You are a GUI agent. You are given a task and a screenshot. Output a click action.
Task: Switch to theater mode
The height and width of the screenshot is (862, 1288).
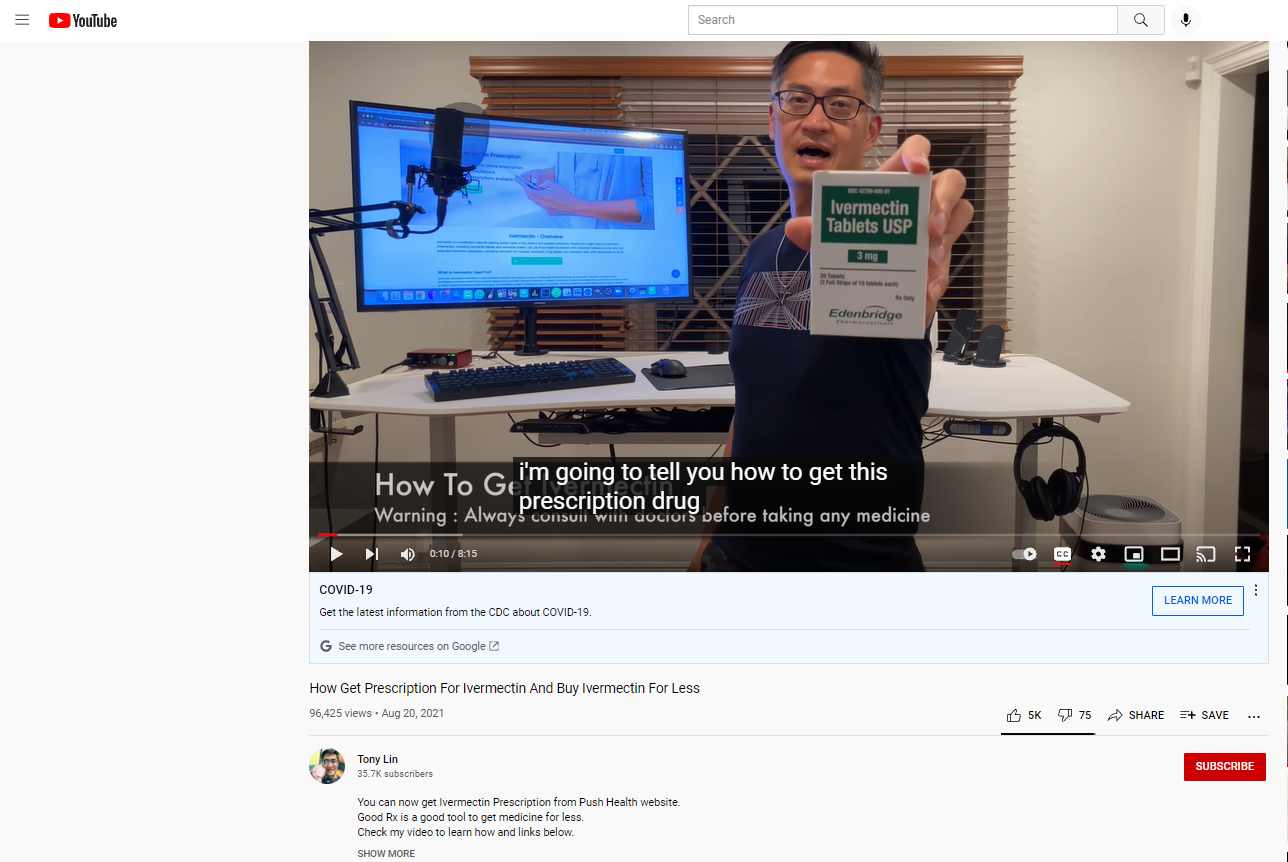(1170, 554)
